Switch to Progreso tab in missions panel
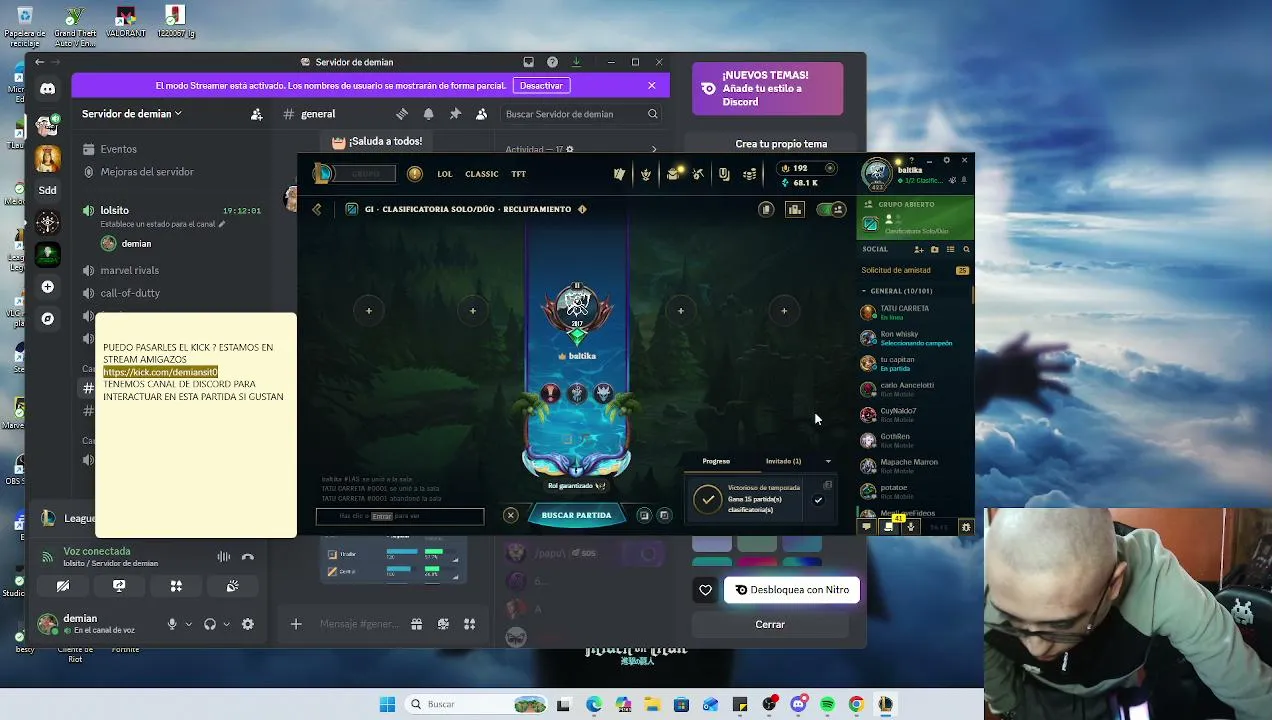This screenshot has height=720, width=1272. 716,461
